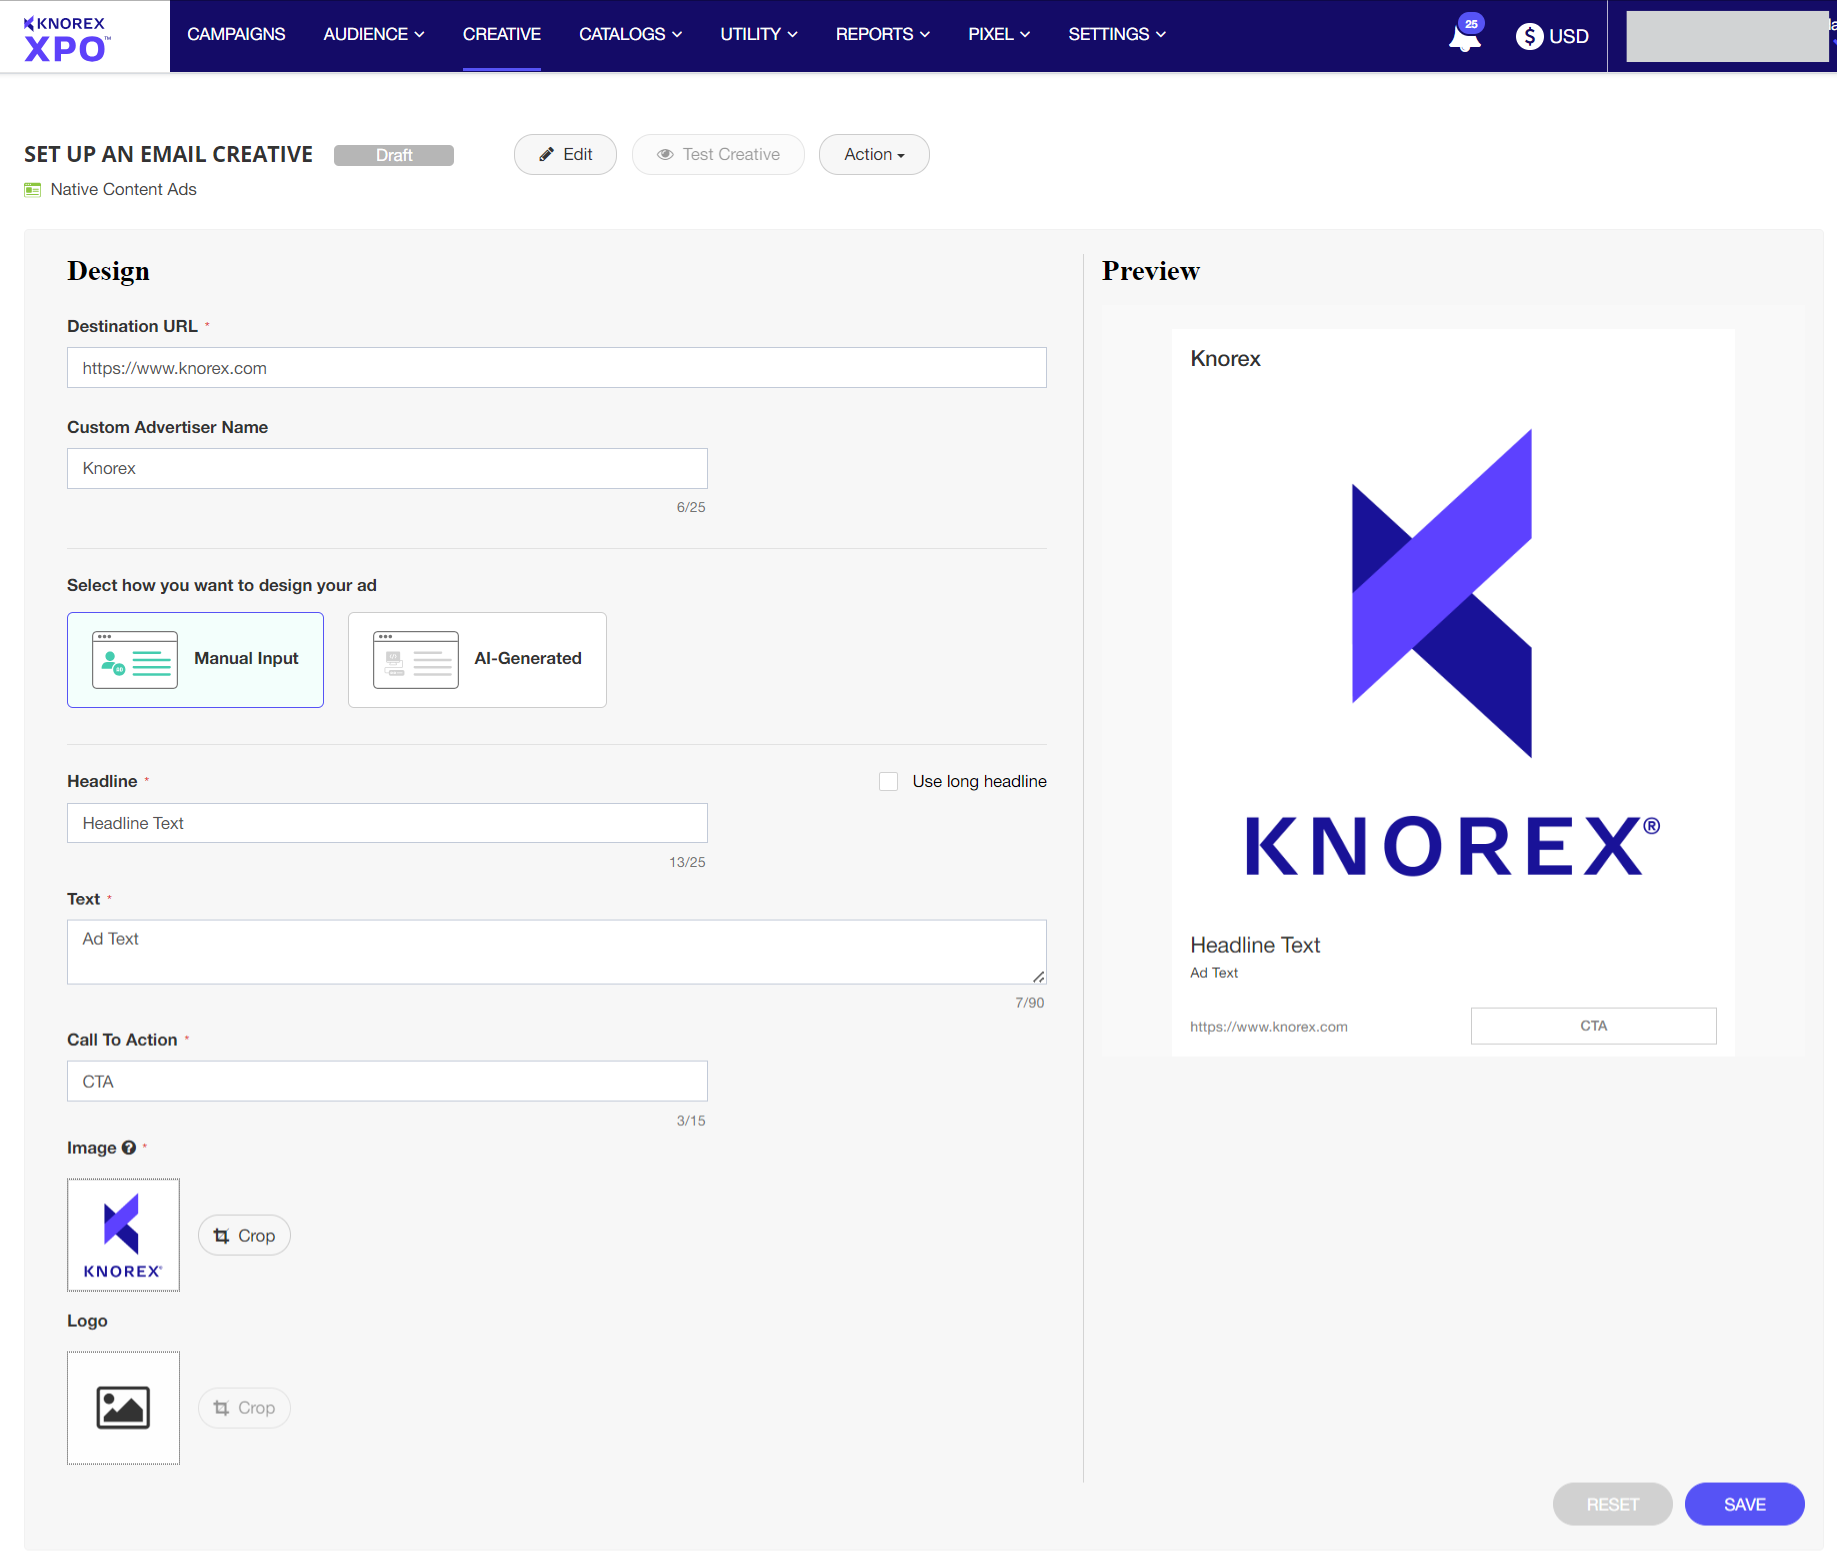The height and width of the screenshot is (1567, 1837).
Task: Expand the Reports menu
Action: [x=882, y=34]
